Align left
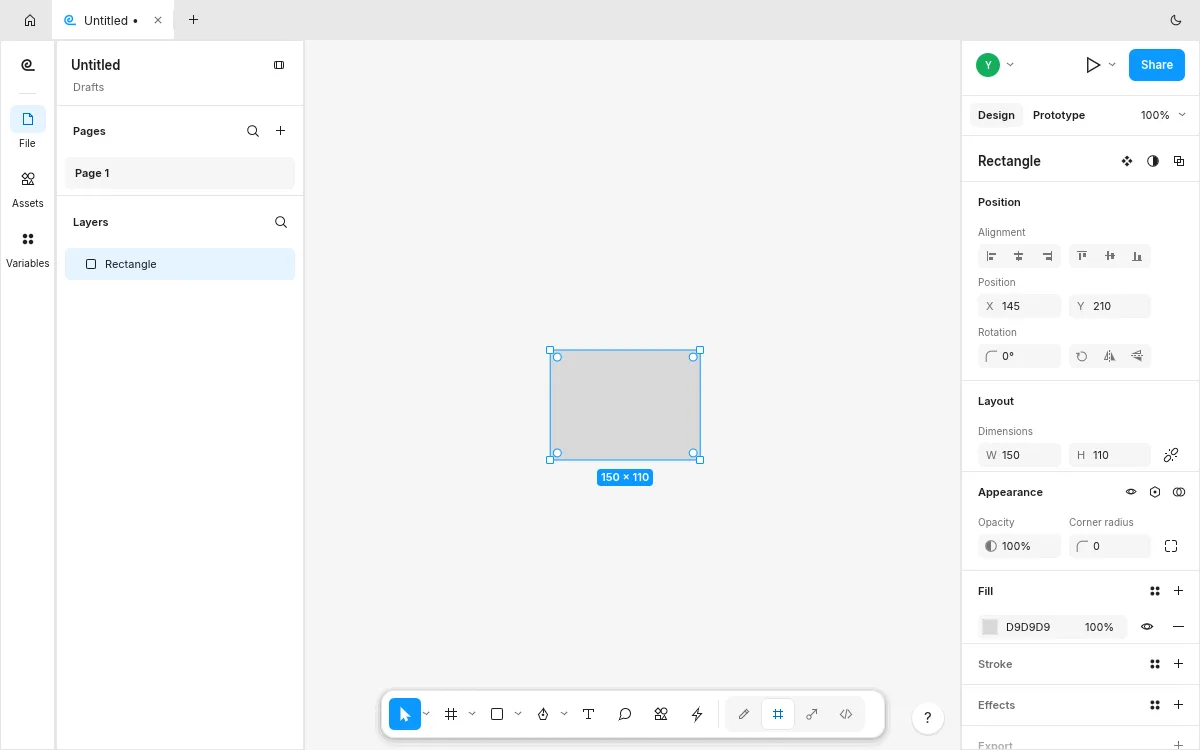Image resolution: width=1200 pixels, height=750 pixels. click(x=992, y=256)
